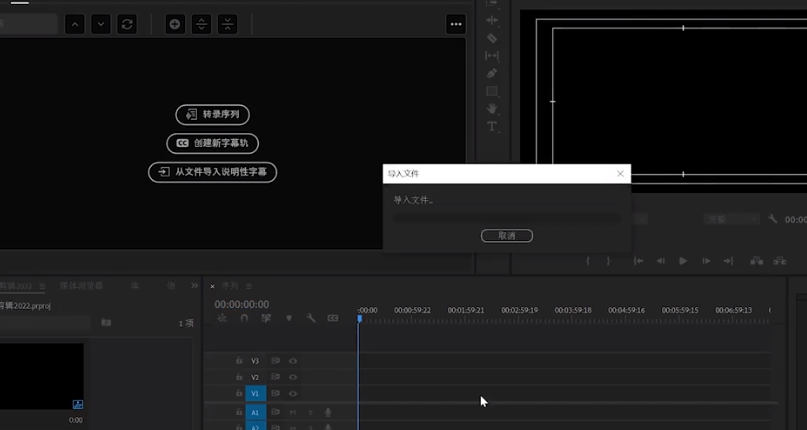The height and width of the screenshot is (430, 807).
Task: Toggle V1 track output eye
Action: tap(293, 394)
